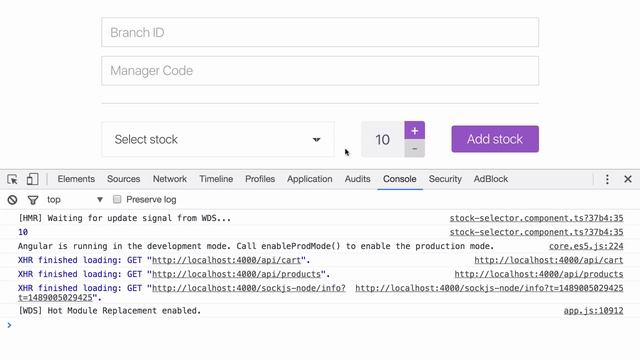Focus the Branch ID input field

[320, 32]
